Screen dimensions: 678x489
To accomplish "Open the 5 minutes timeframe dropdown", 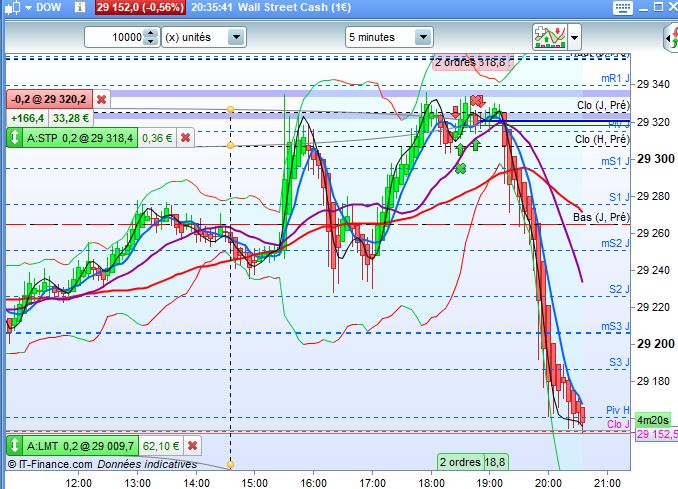I will pyautogui.click(x=389, y=37).
